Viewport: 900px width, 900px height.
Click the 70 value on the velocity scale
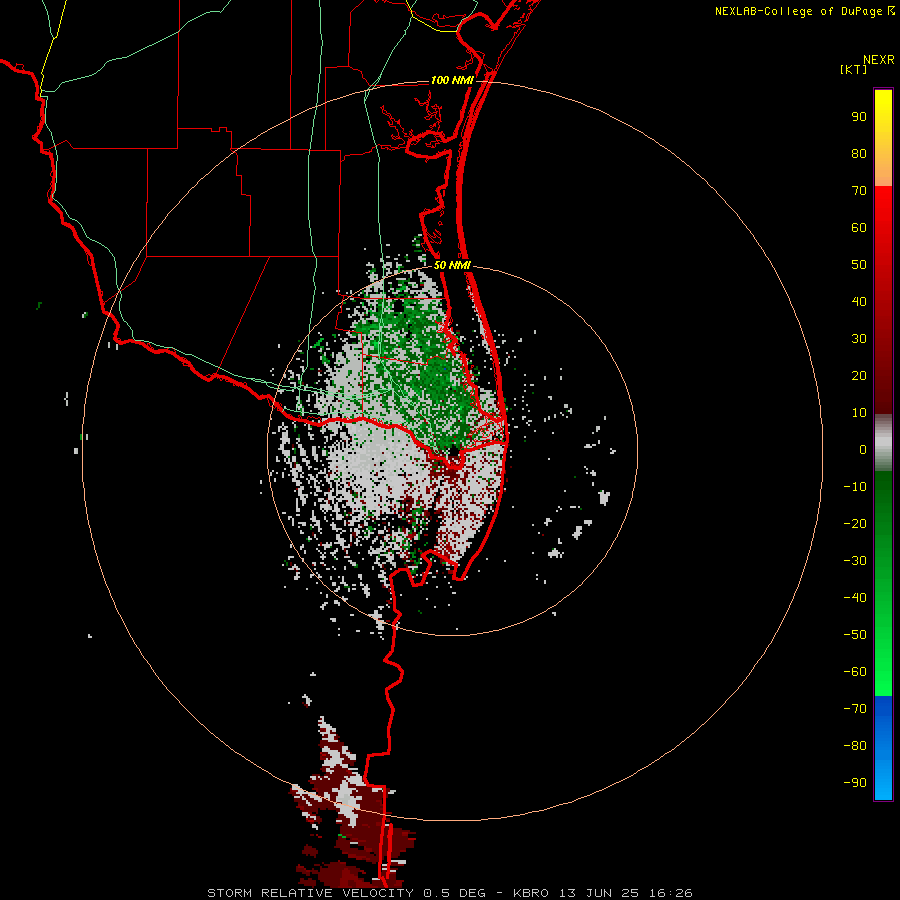[859, 191]
